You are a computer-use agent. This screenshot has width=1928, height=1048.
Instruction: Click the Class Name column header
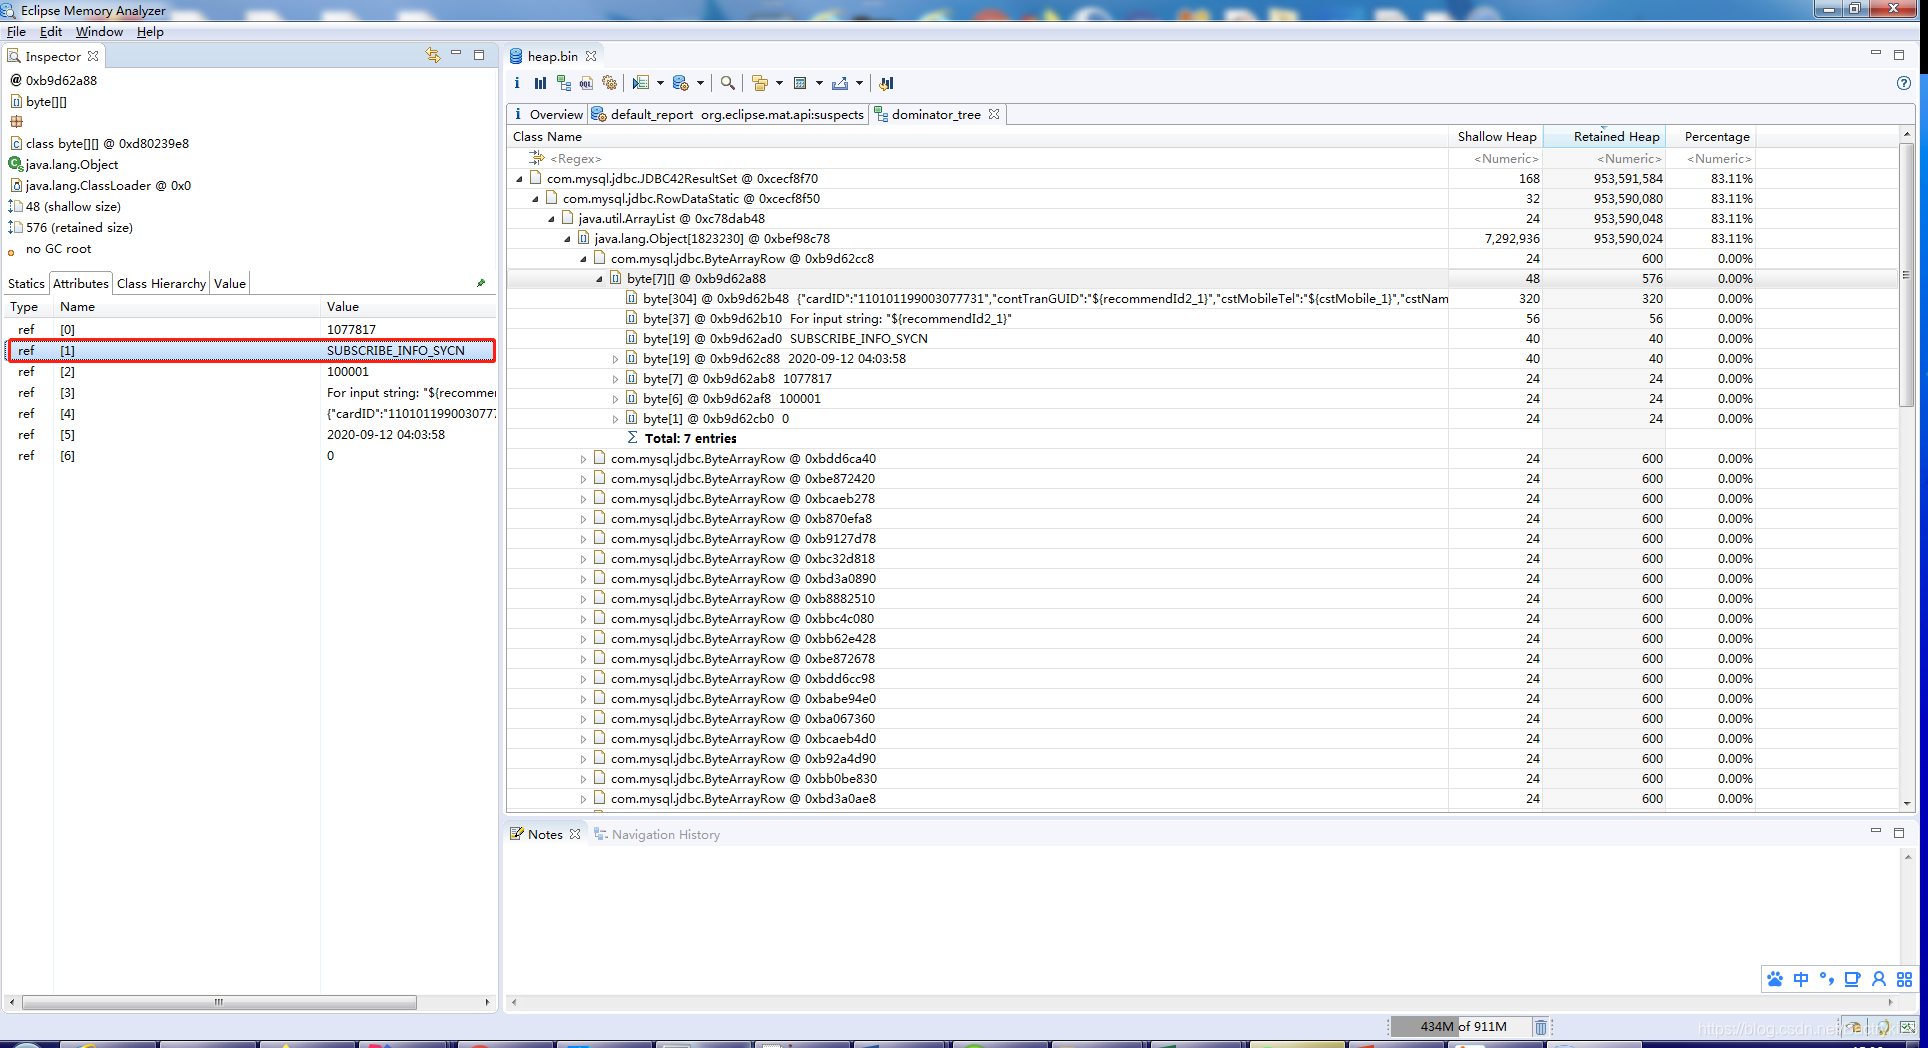[x=978, y=137]
